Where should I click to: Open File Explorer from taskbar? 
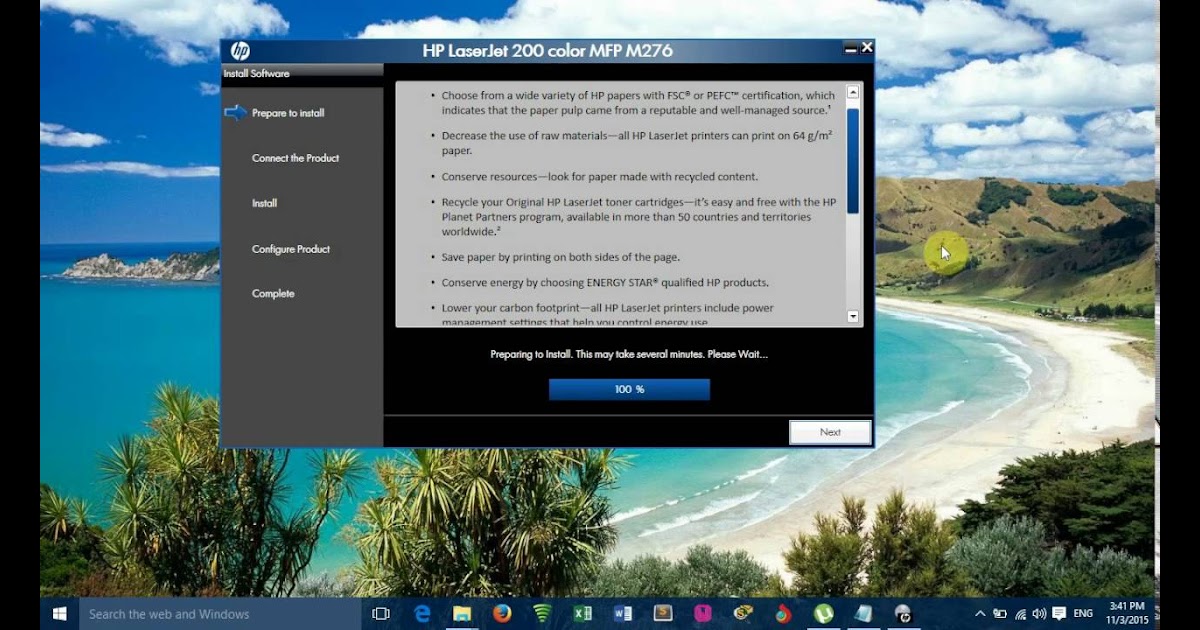pyautogui.click(x=462, y=613)
